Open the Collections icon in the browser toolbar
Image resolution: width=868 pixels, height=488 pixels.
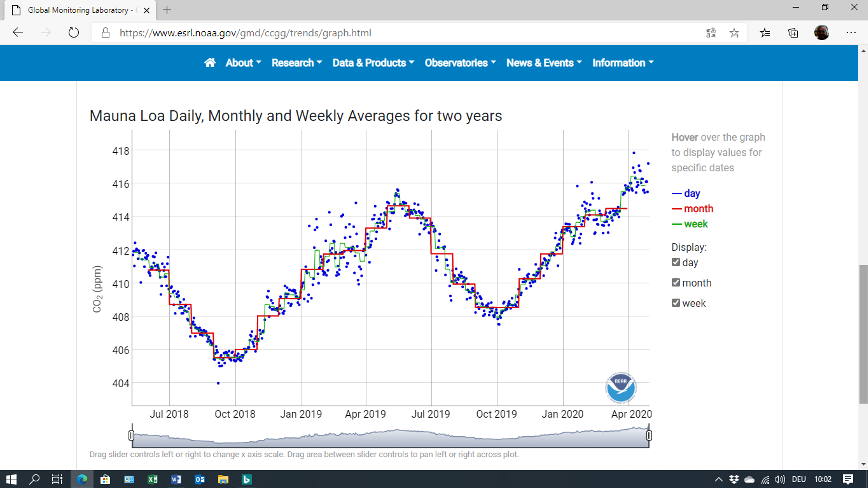793,32
